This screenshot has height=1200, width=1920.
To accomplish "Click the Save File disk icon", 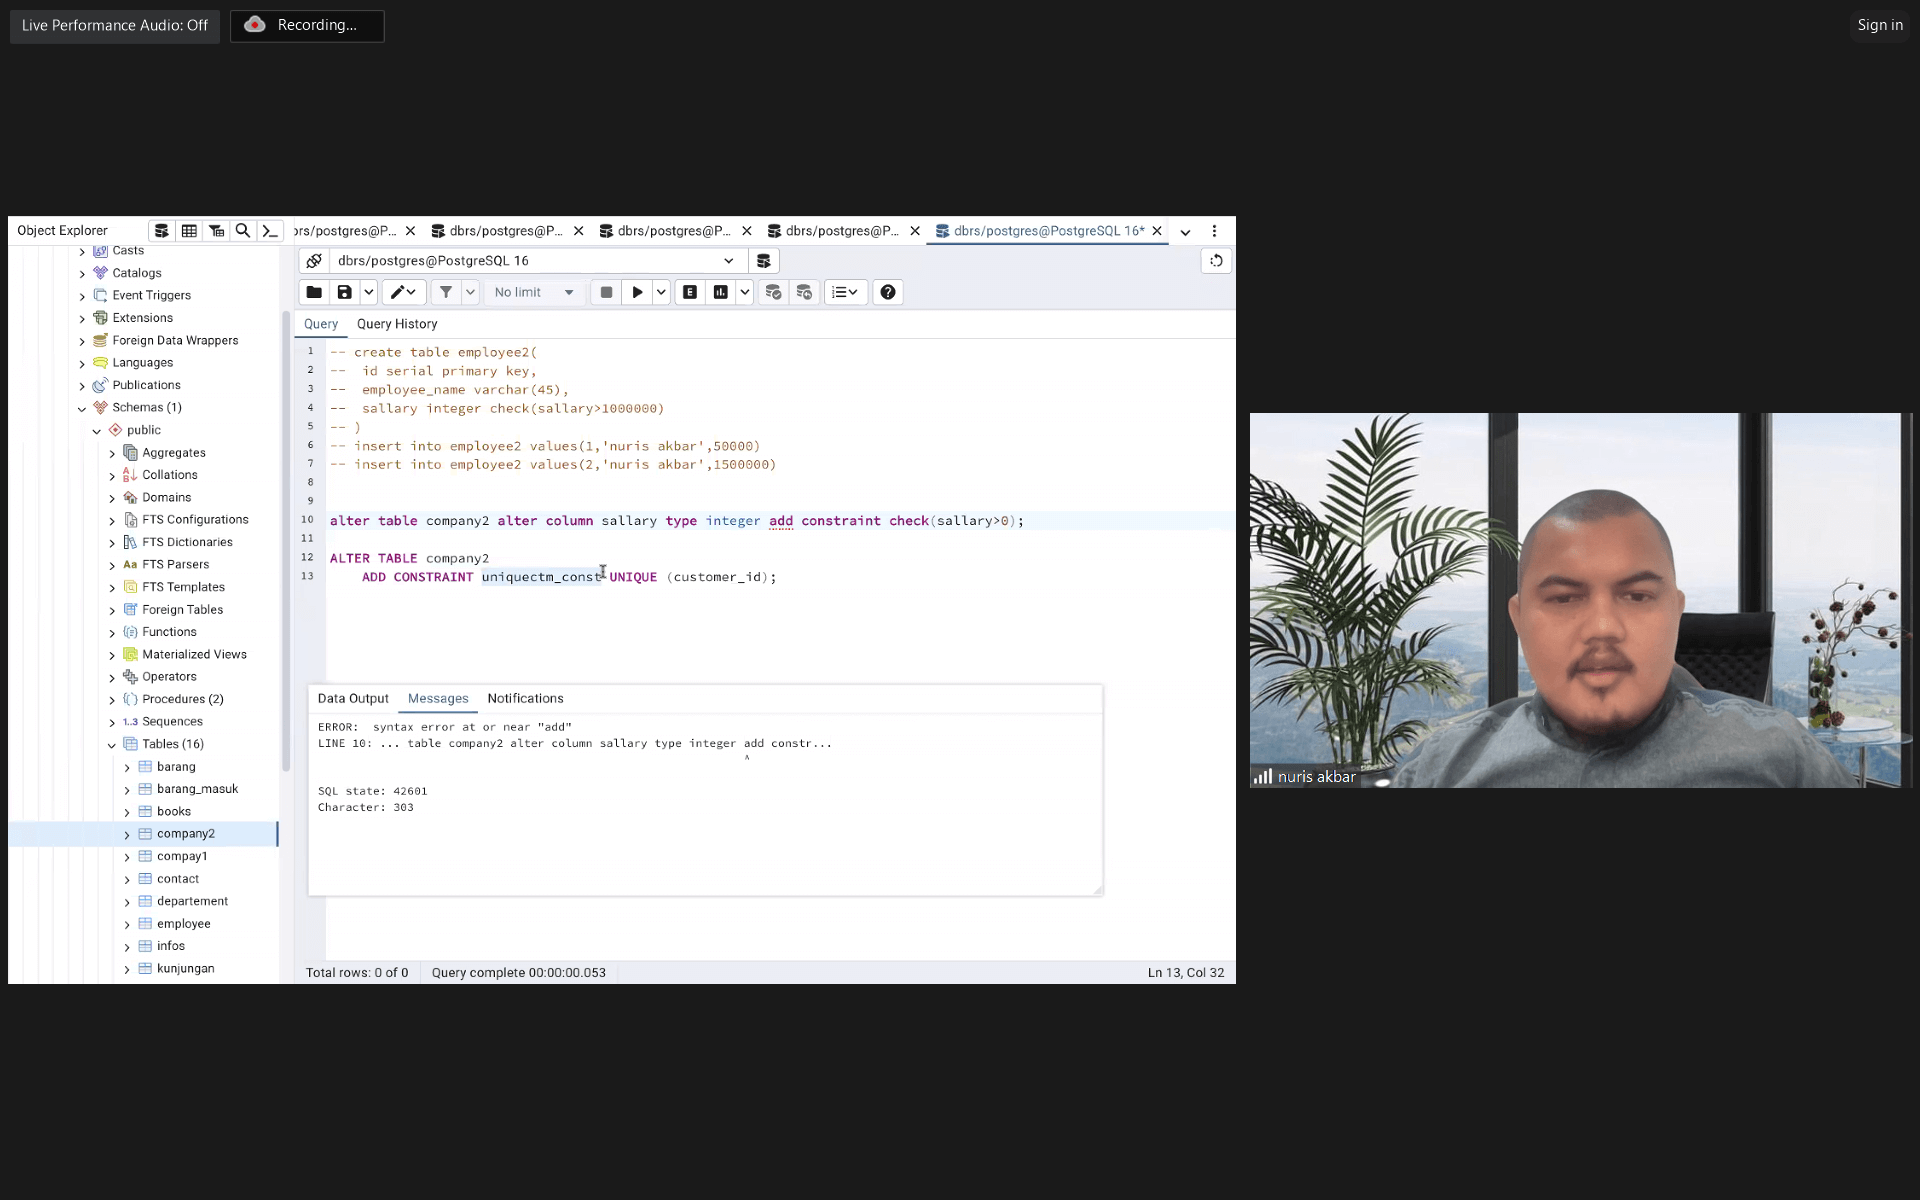I will click(x=344, y=292).
